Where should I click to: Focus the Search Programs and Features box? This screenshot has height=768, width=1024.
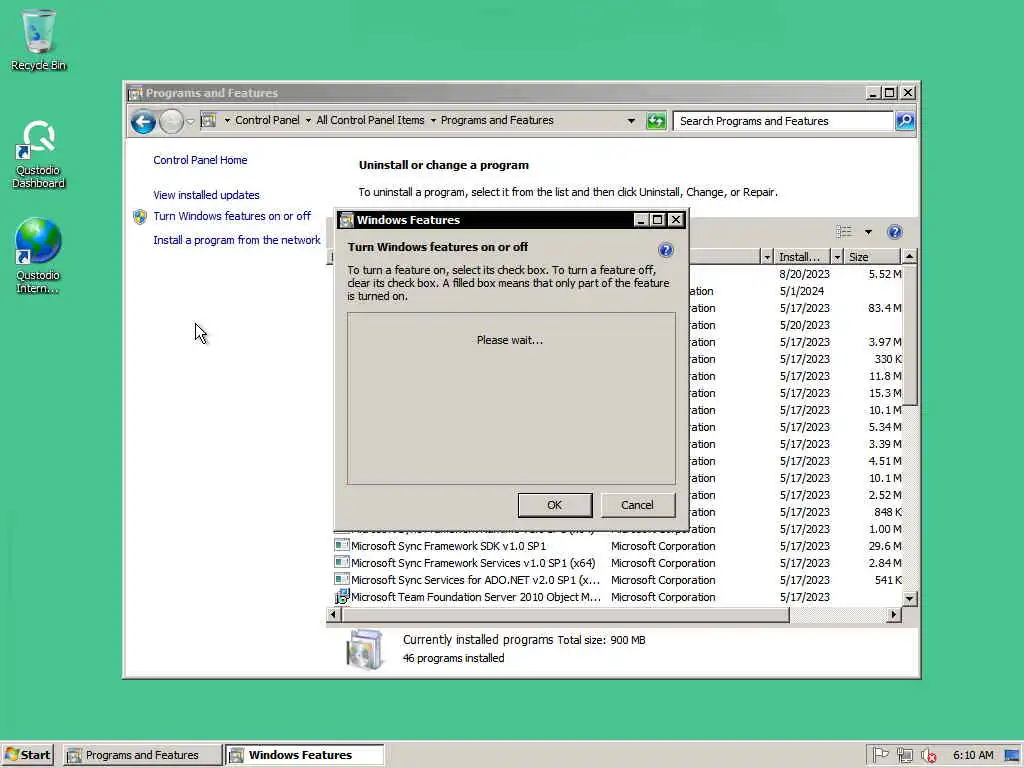pyautogui.click(x=783, y=121)
